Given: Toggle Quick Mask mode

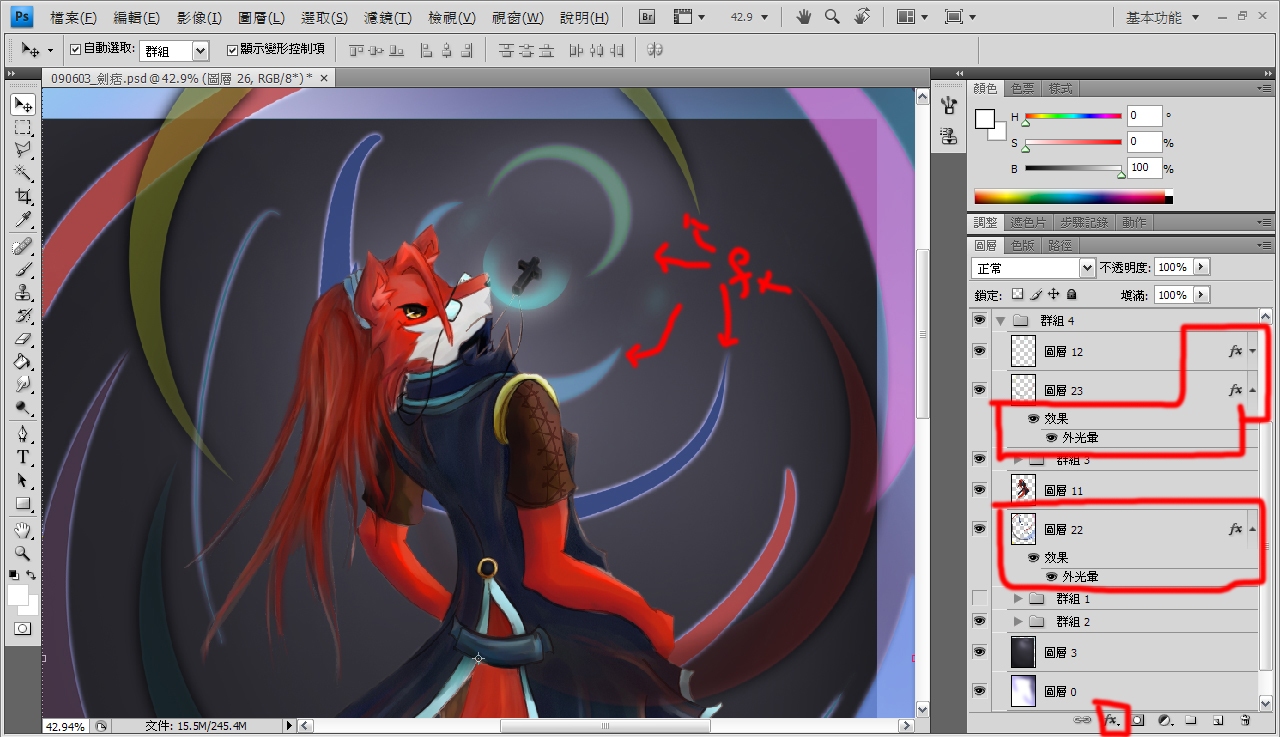Looking at the screenshot, I should click(23, 629).
